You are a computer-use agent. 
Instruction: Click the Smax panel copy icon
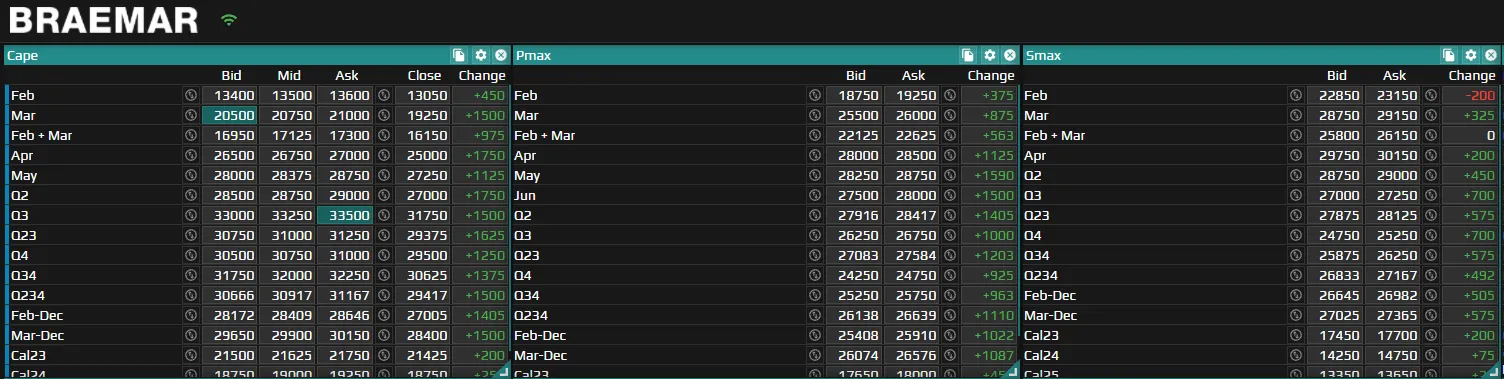[1449, 56]
